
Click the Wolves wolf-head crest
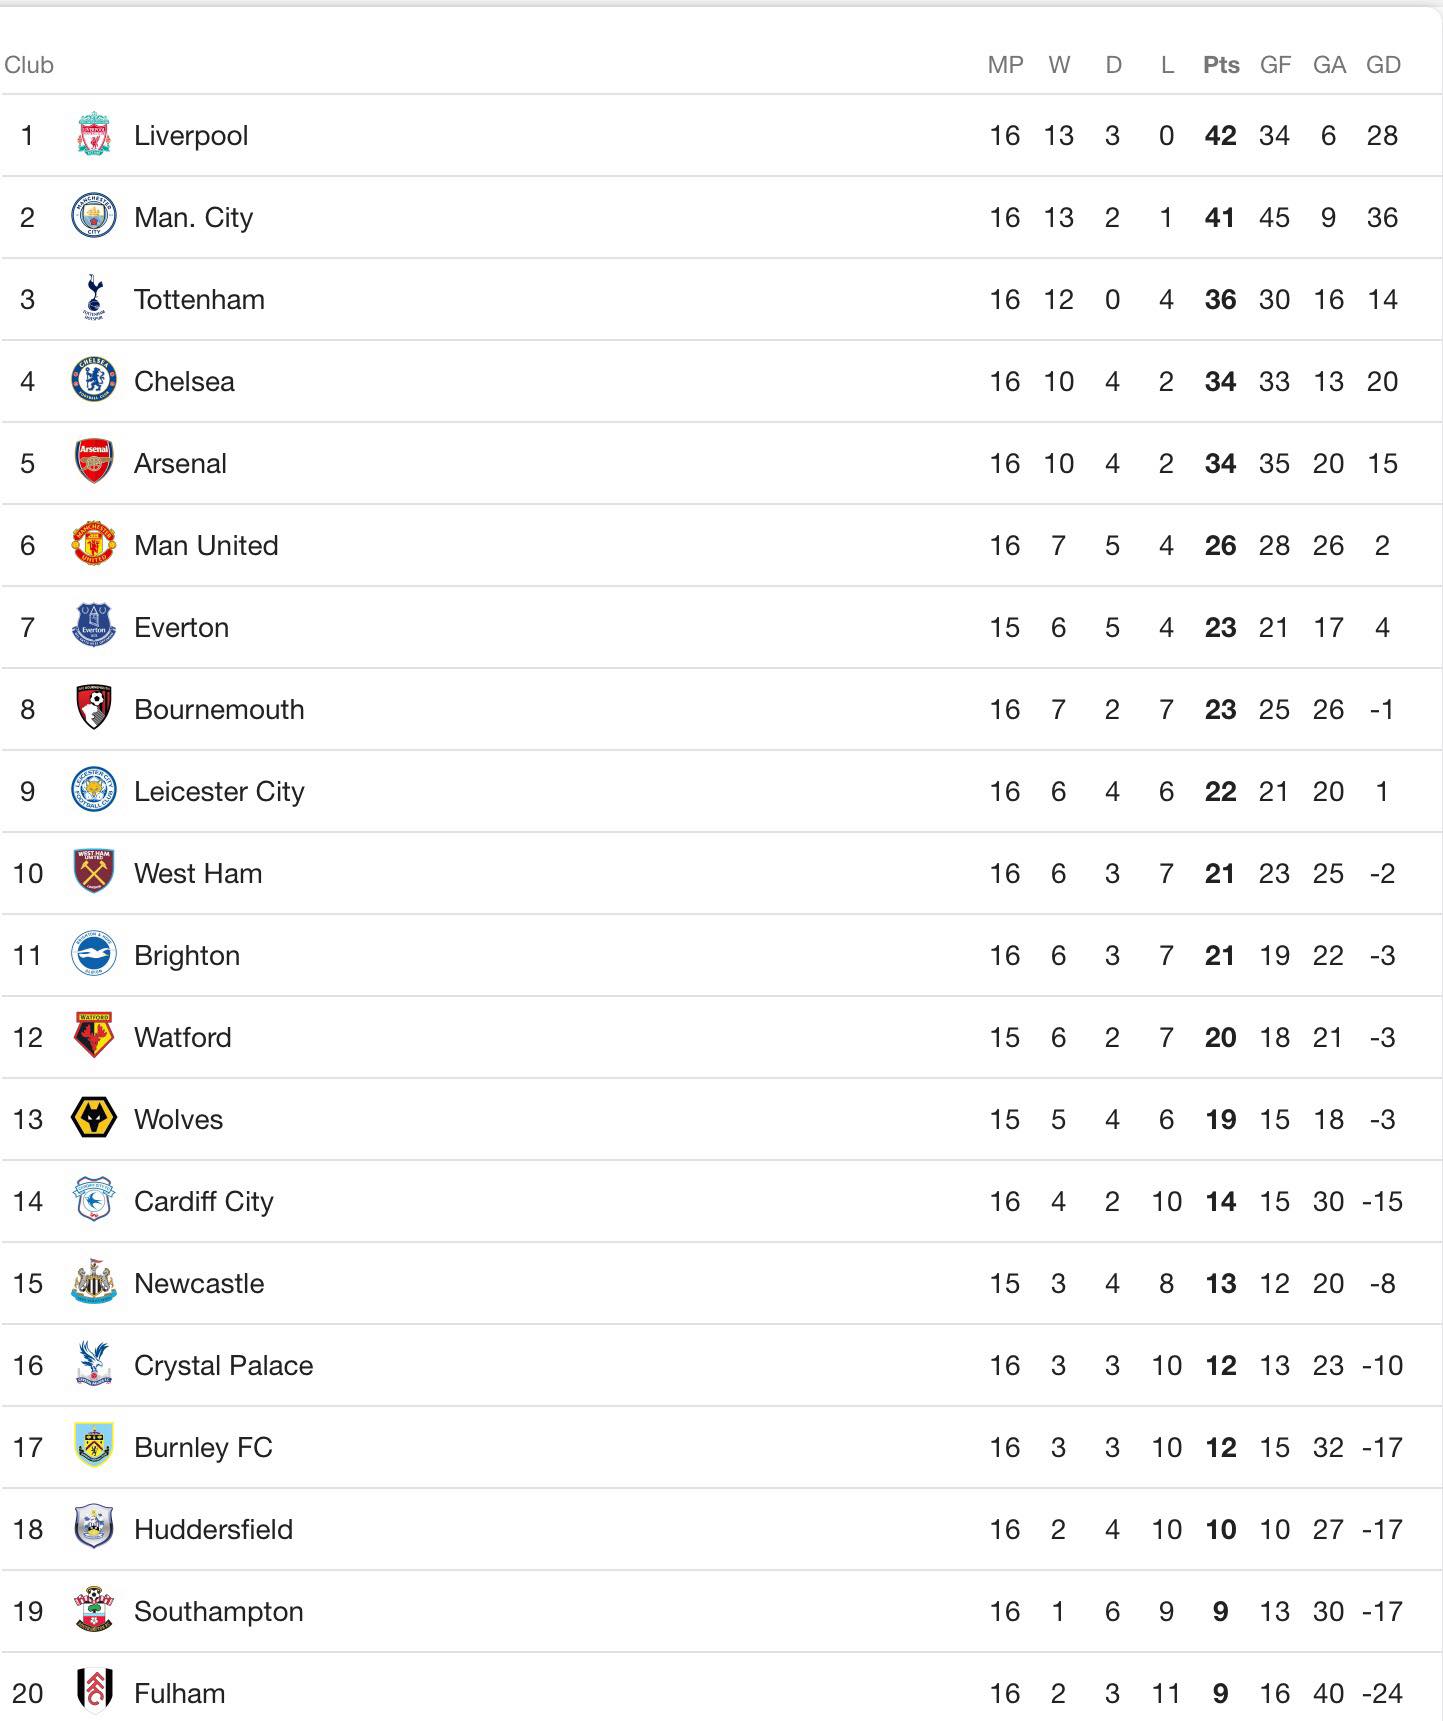(x=94, y=1119)
